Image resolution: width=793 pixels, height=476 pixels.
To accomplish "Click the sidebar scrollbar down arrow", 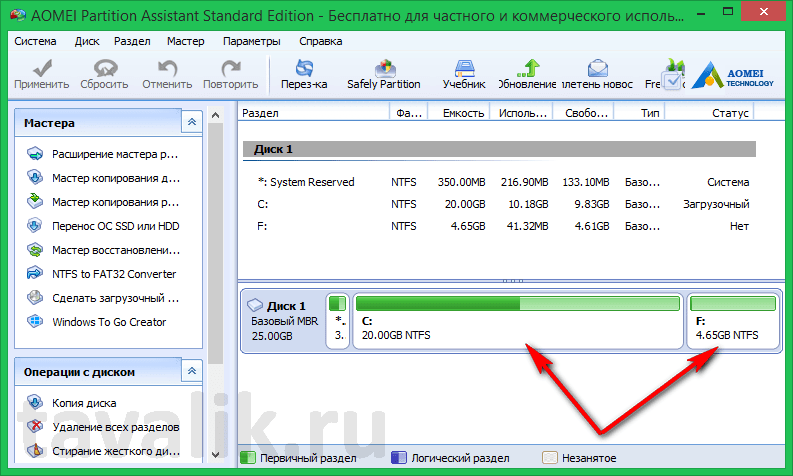I will [215, 454].
